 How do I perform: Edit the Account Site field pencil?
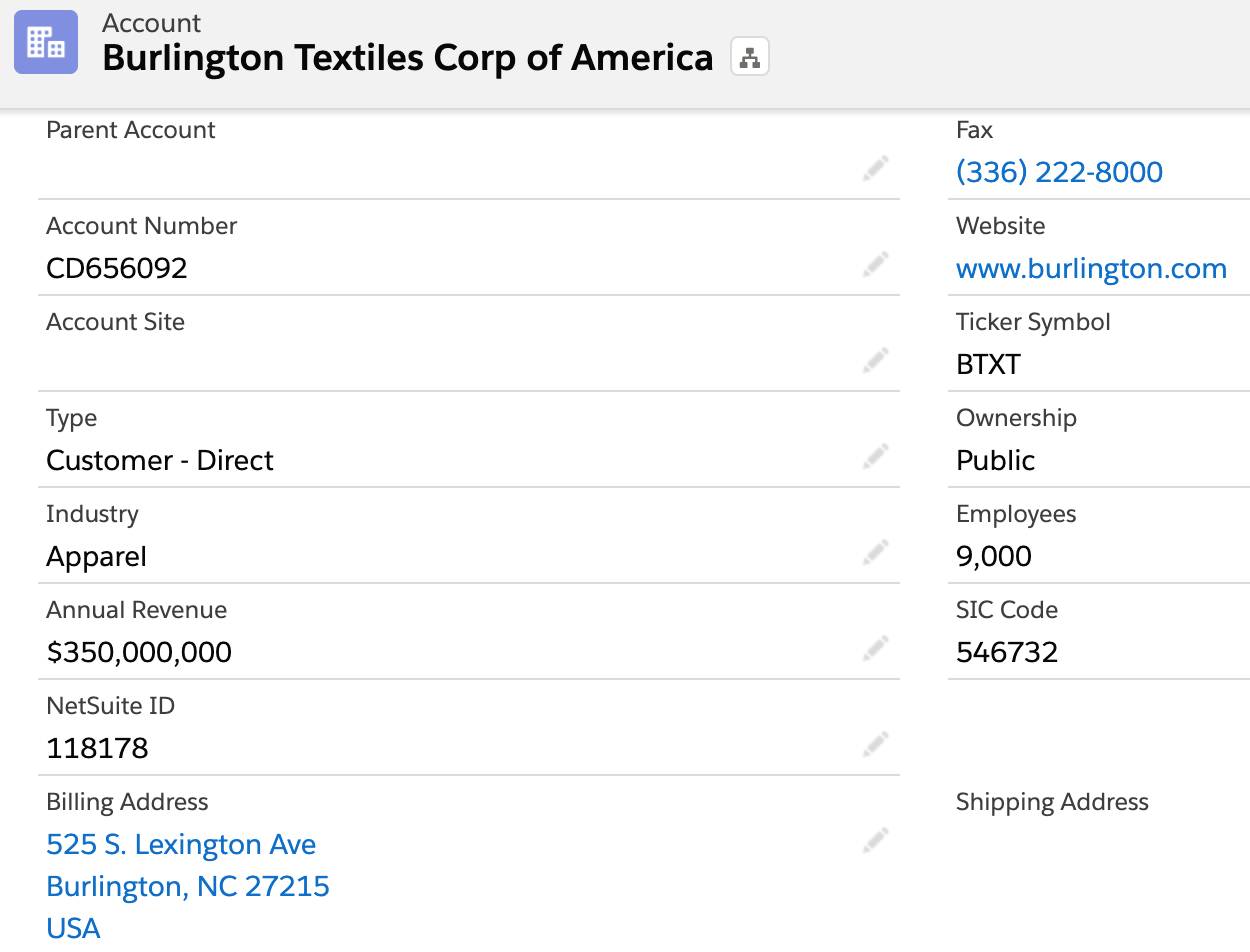[x=876, y=361]
